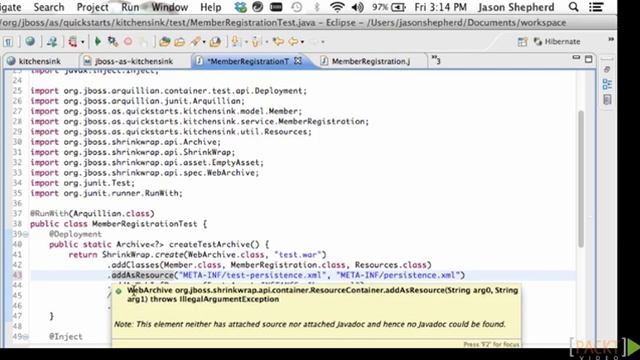Click the Last Edit Location icon
Screen dimensions: 640x360
278,41
